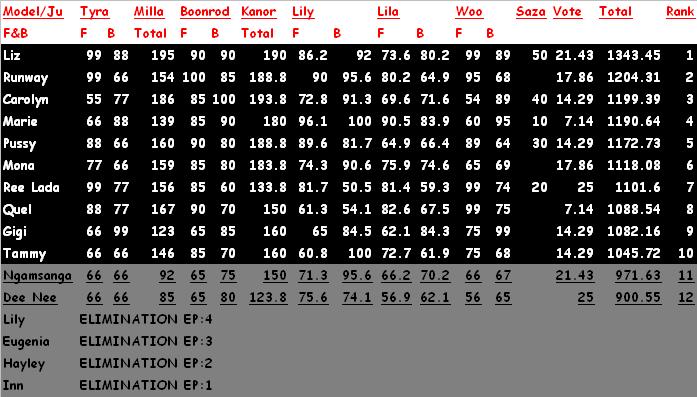The width and height of the screenshot is (697, 397).
Task: Select the "Woo" judge header
Action: (469, 12)
